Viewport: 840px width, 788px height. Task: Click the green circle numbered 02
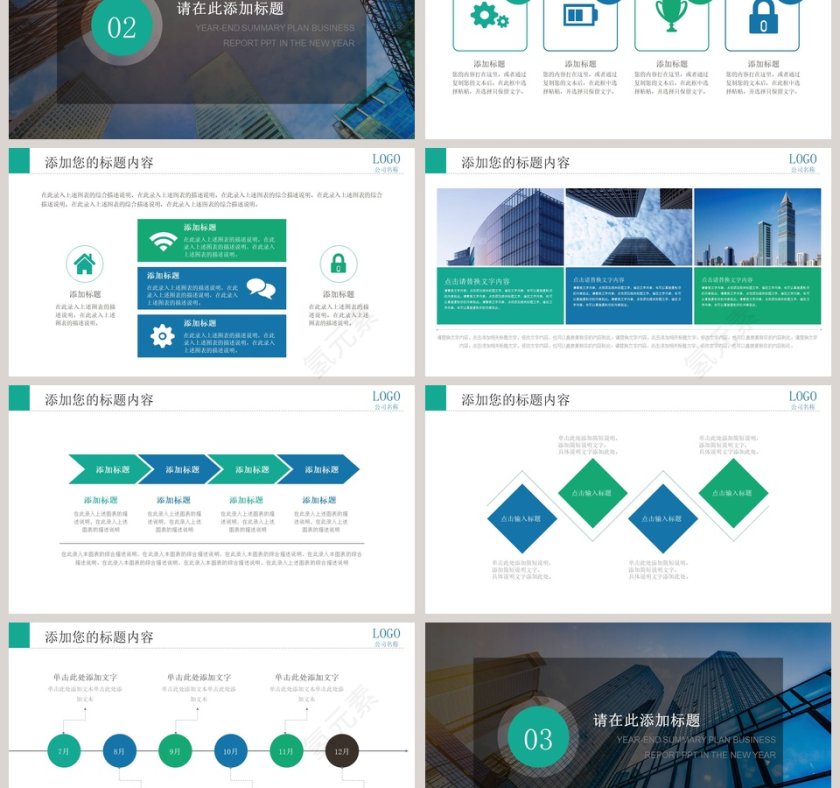point(121,27)
